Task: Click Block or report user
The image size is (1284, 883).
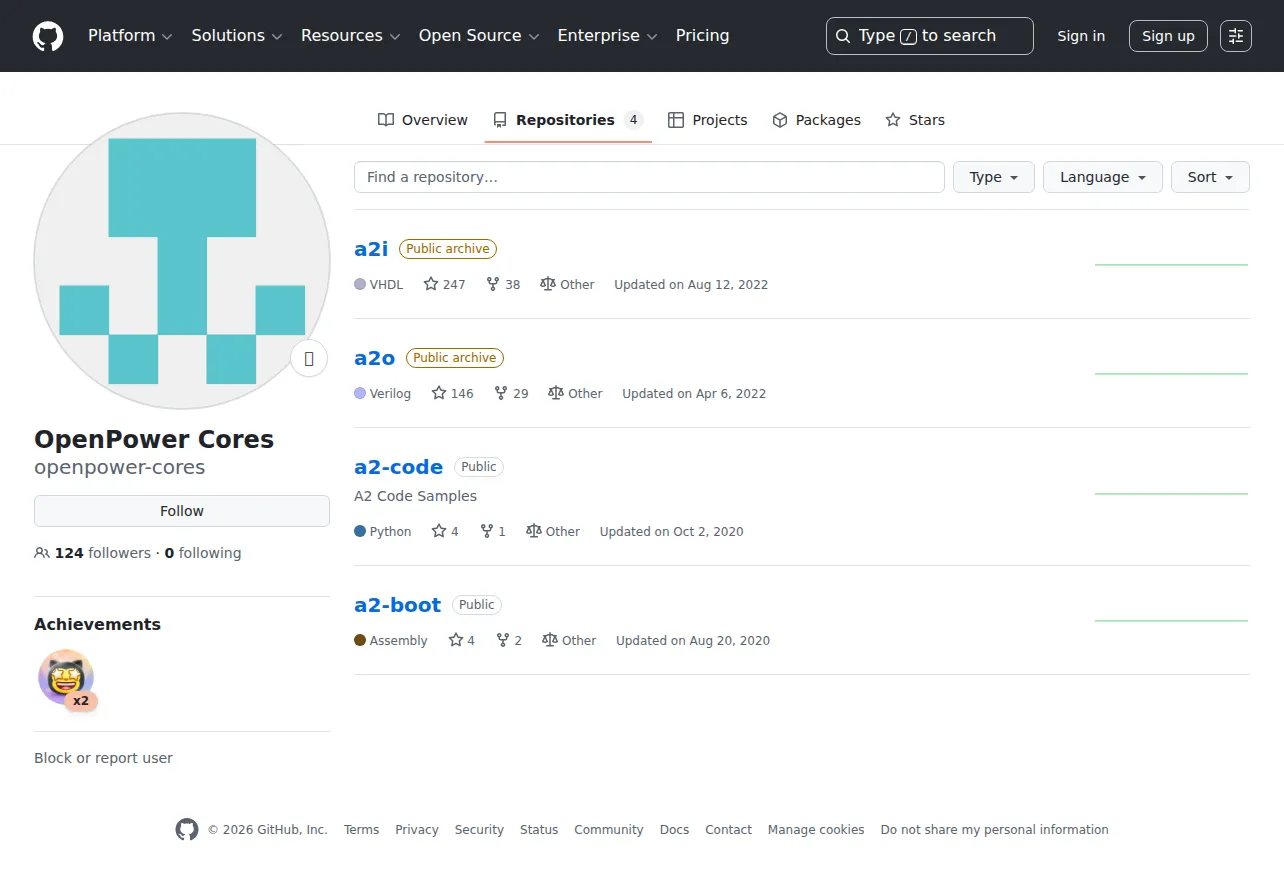Action: point(103,758)
